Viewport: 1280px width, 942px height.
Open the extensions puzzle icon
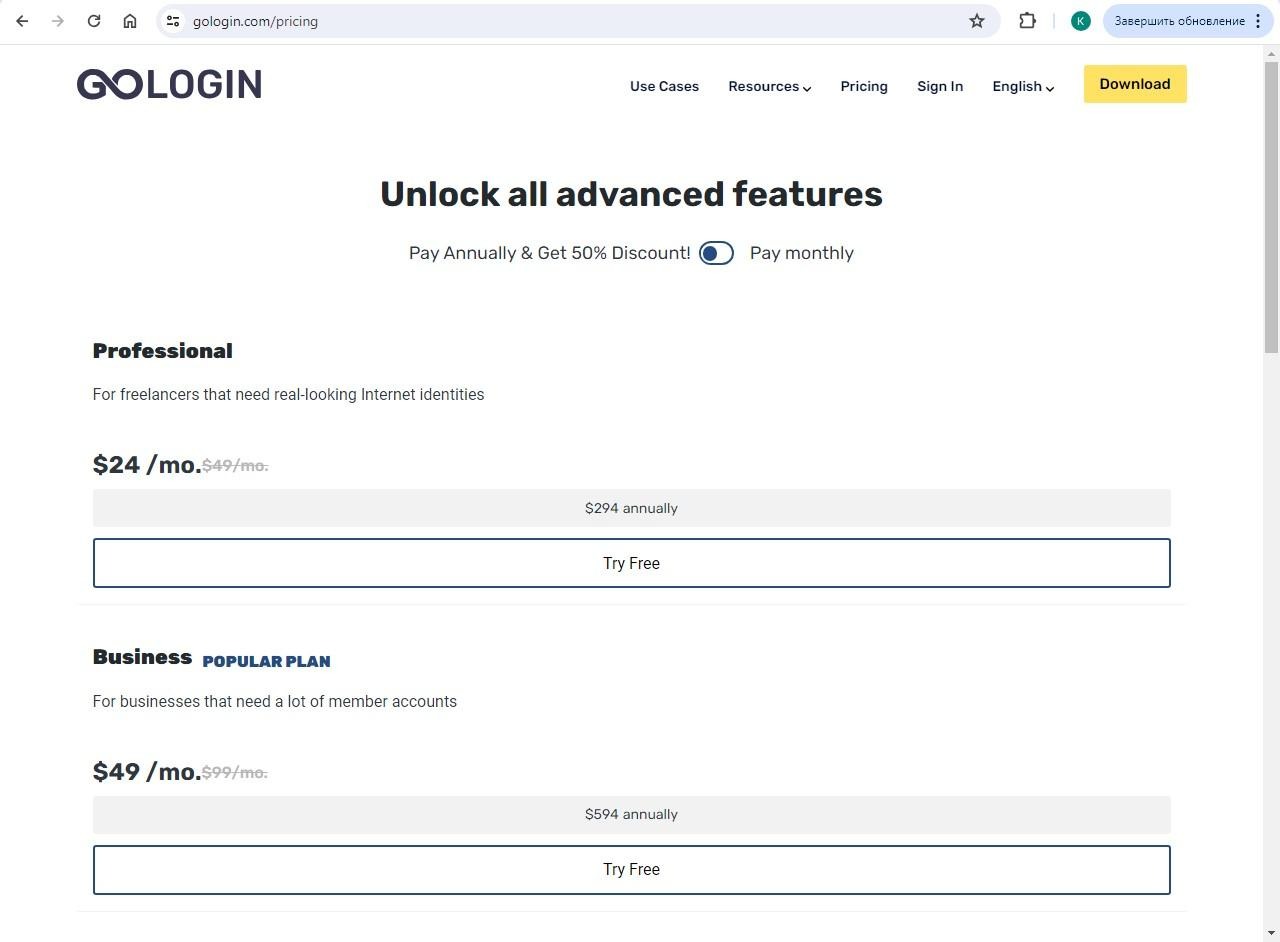(x=1027, y=21)
